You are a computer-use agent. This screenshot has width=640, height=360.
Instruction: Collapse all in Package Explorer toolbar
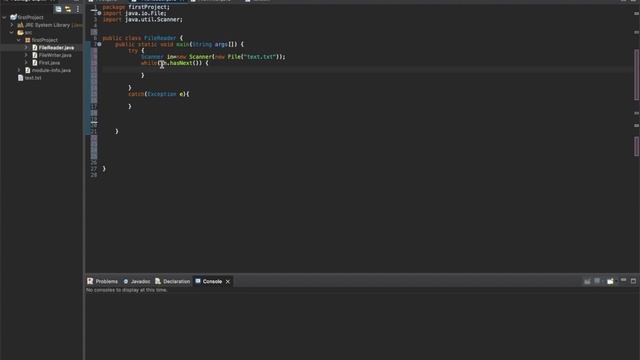58,9
